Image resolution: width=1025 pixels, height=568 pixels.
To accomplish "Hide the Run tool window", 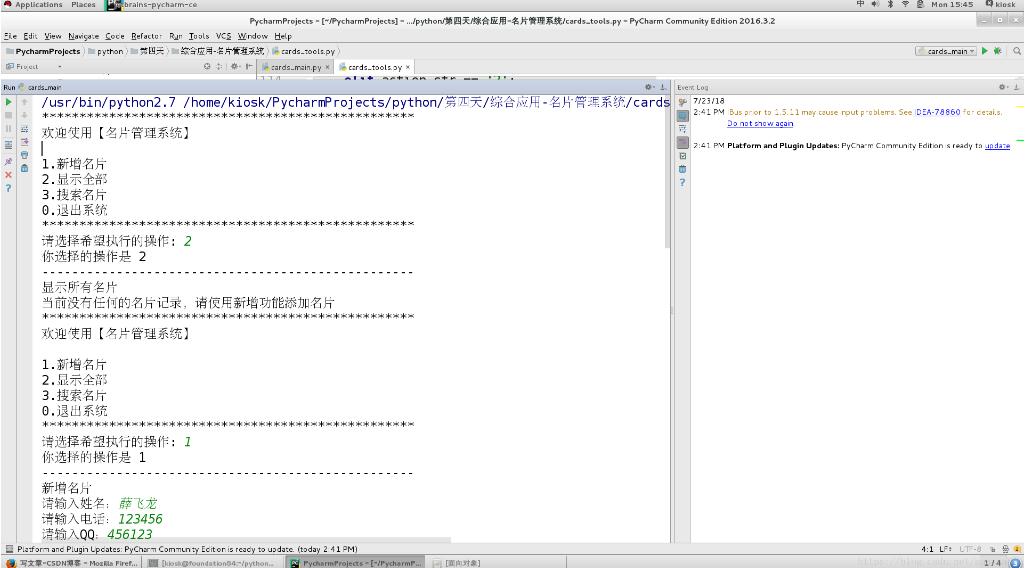I will coord(663,87).
